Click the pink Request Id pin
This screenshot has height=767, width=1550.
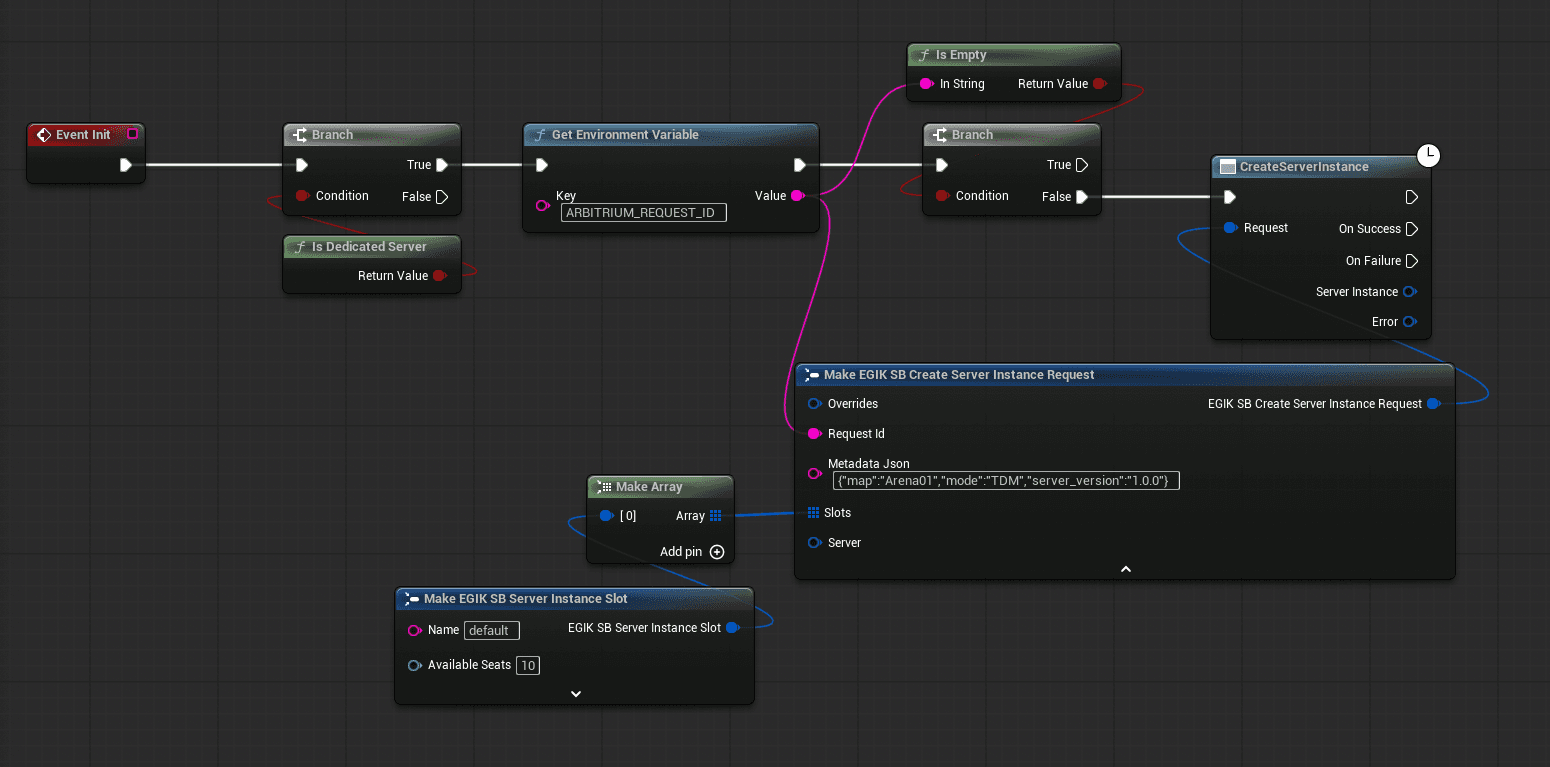815,434
